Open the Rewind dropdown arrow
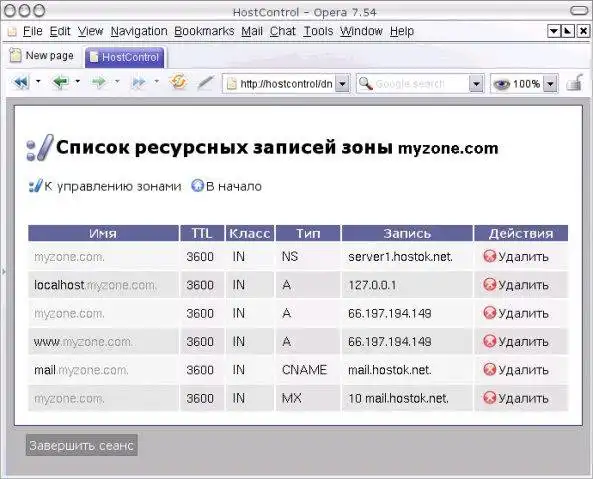Image resolution: width=593 pixels, height=479 pixels. point(38,81)
